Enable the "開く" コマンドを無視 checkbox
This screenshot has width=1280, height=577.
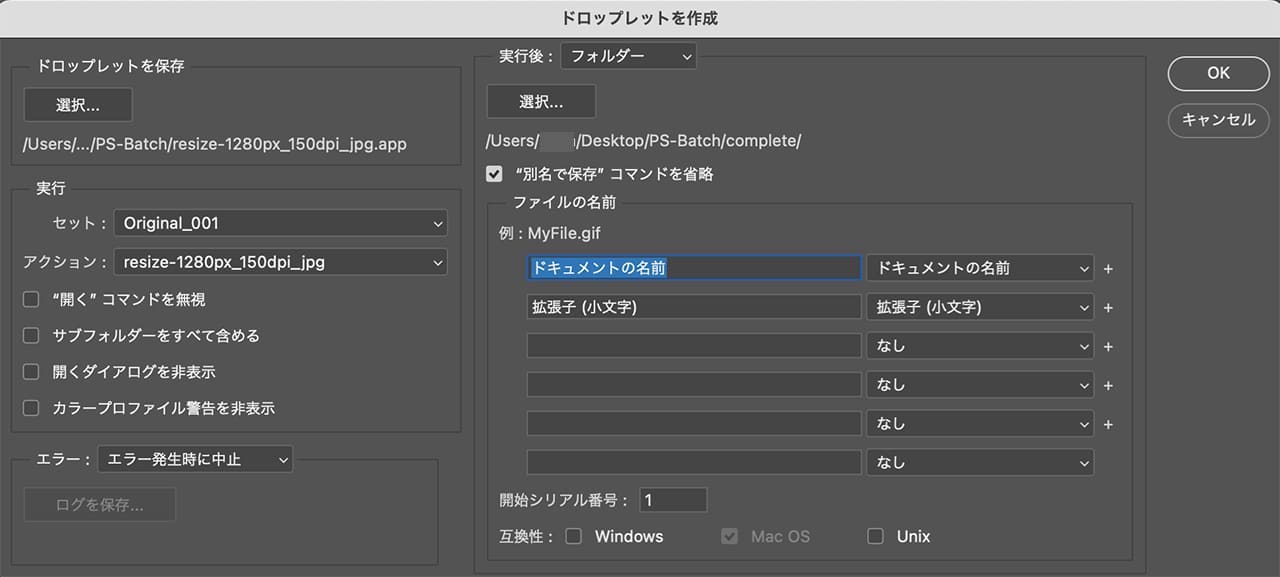(32, 299)
